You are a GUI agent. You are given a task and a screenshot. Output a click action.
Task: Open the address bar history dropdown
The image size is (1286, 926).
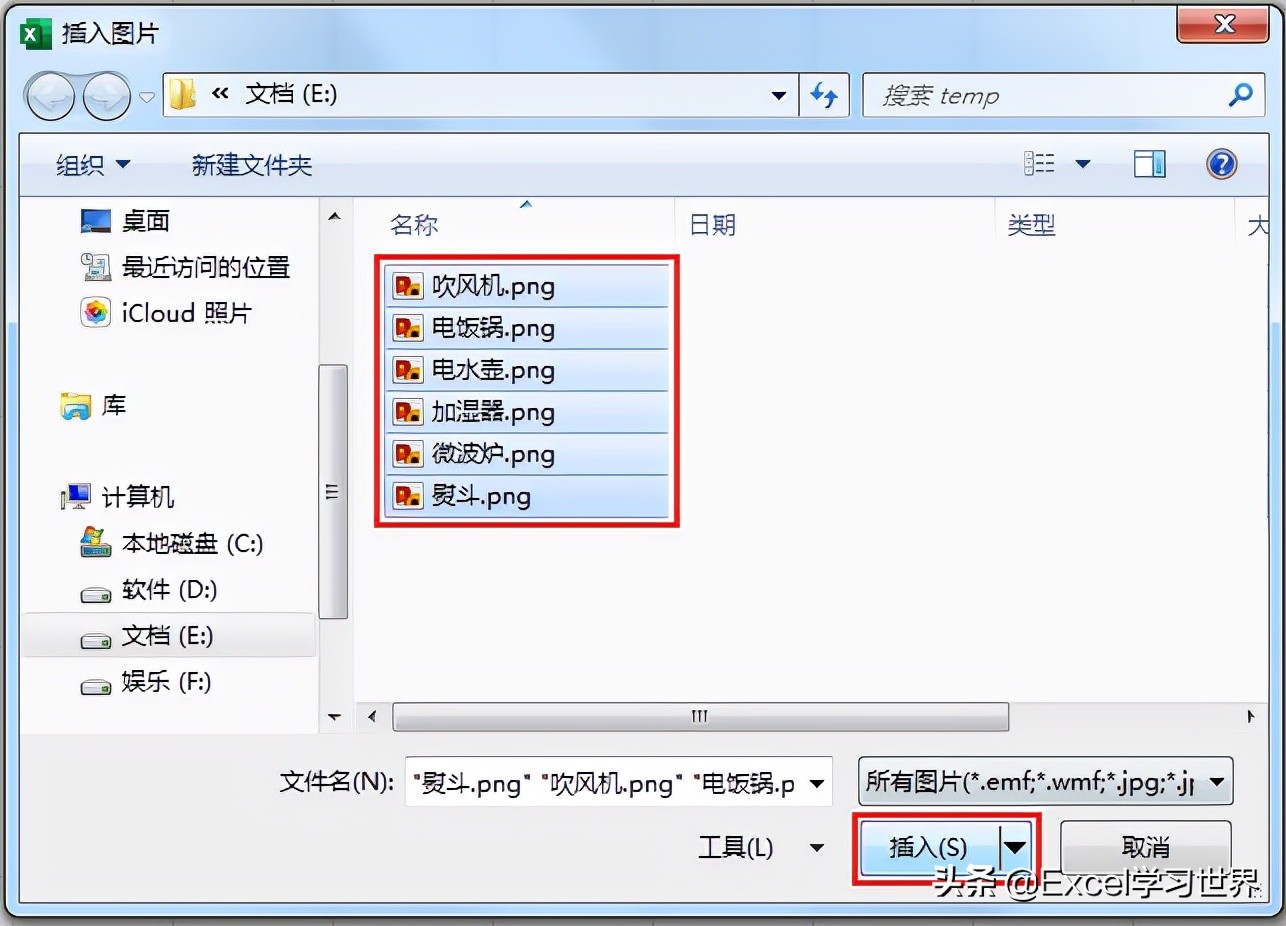click(779, 96)
